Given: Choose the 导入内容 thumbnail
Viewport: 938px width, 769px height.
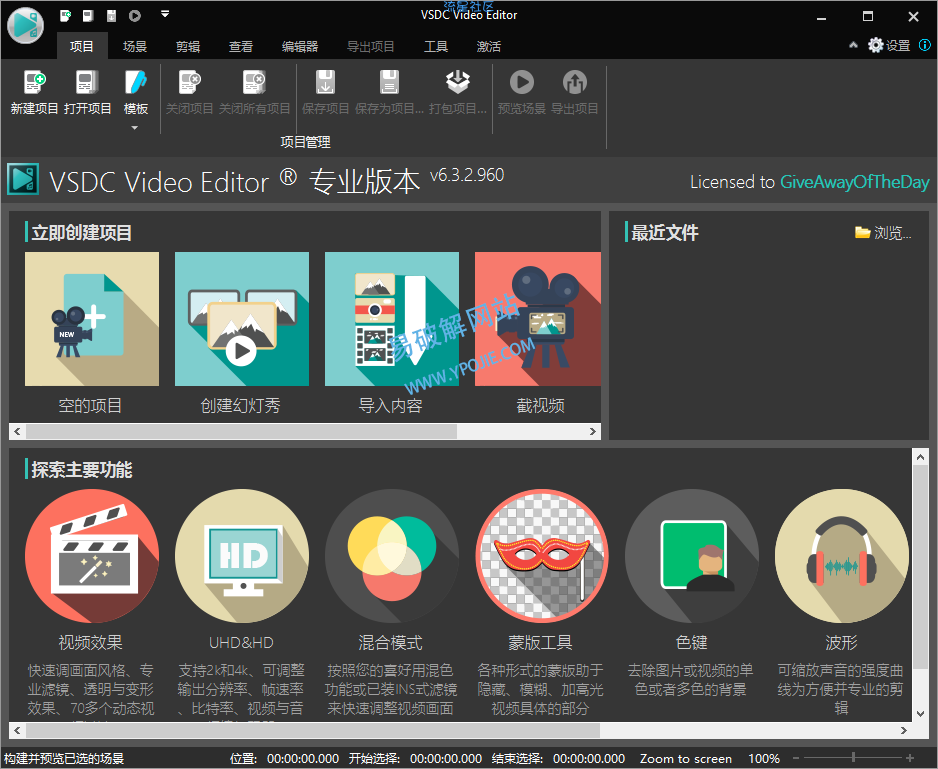Looking at the screenshot, I should tap(392, 319).
